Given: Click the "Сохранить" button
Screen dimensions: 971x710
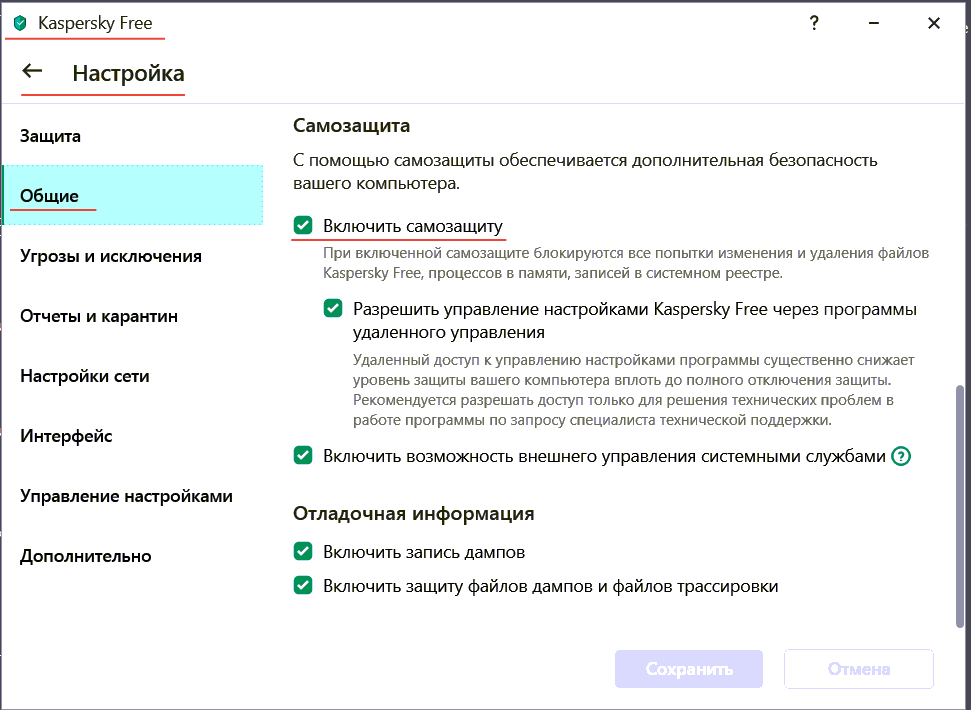Looking at the screenshot, I should pyautogui.click(x=689, y=669).
